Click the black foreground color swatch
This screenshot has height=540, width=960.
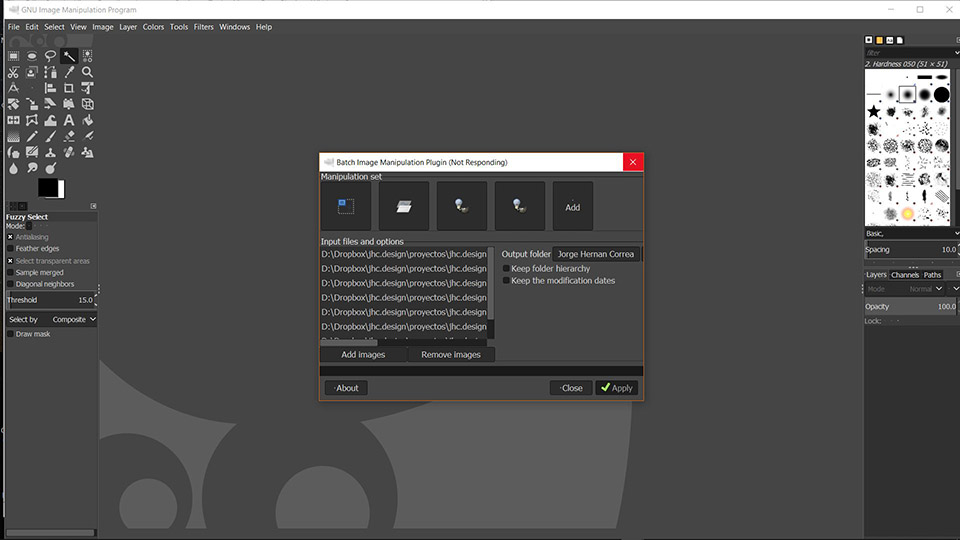click(47, 187)
